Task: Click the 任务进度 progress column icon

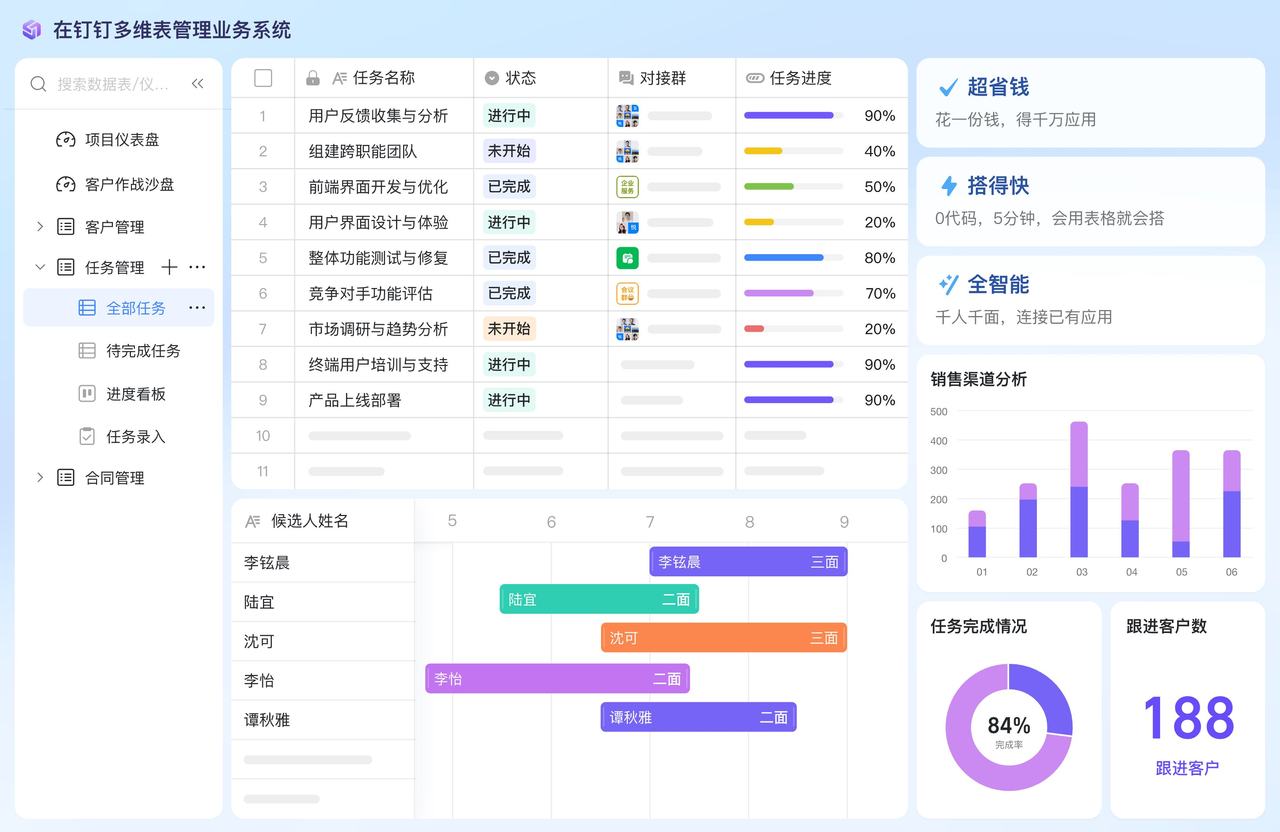Action: coord(755,78)
